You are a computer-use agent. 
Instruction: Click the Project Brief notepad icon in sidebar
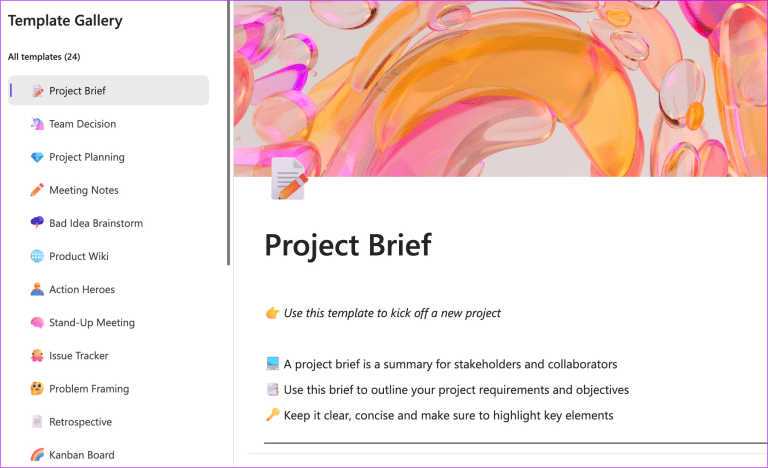point(37,91)
